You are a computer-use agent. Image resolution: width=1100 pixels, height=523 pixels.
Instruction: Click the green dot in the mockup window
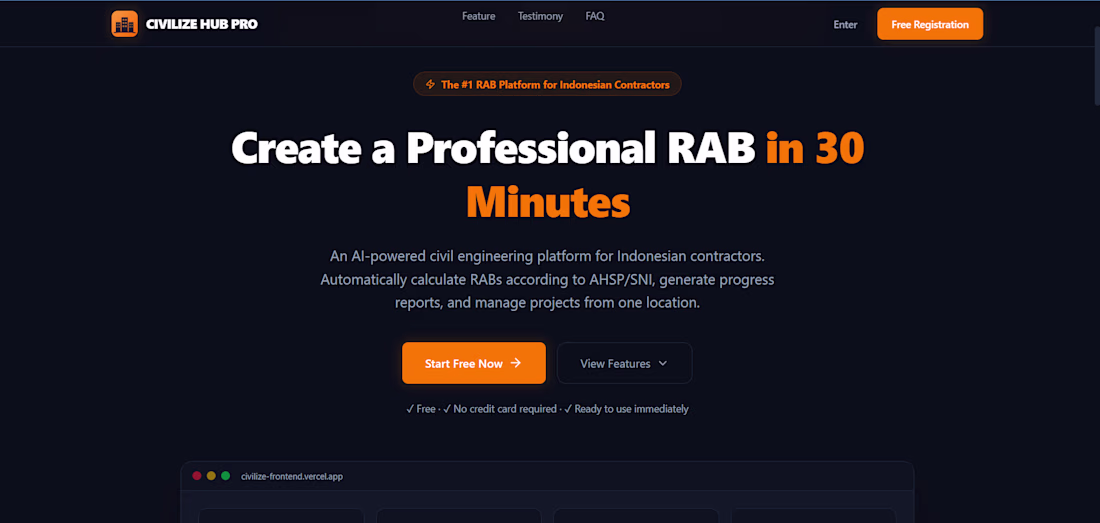point(225,476)
